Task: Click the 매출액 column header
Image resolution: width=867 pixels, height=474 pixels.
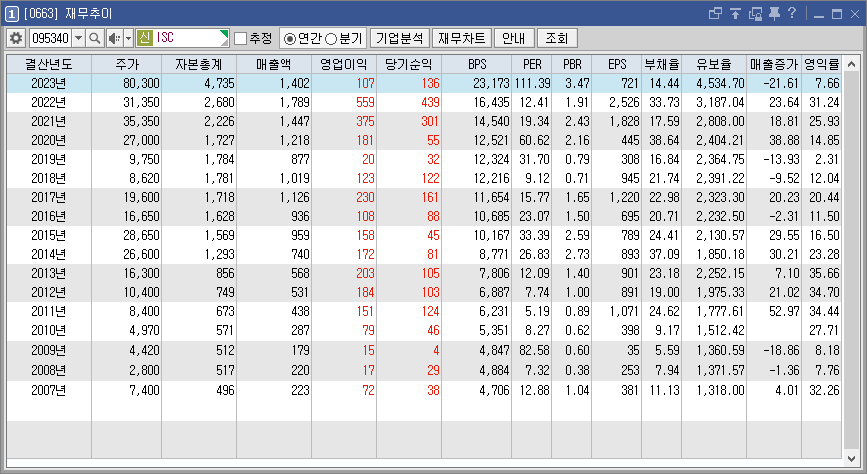Action: pyautogui.click(x=274, y=64)
